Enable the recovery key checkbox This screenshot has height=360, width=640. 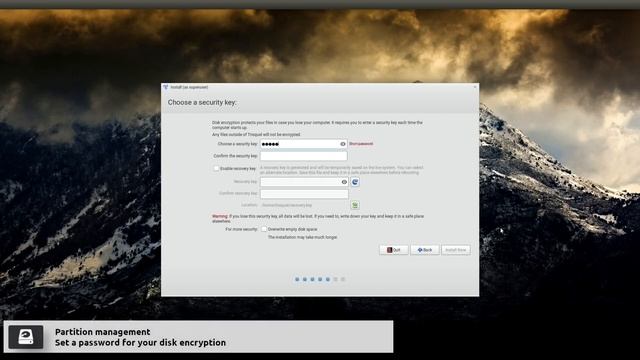[216, 168]
